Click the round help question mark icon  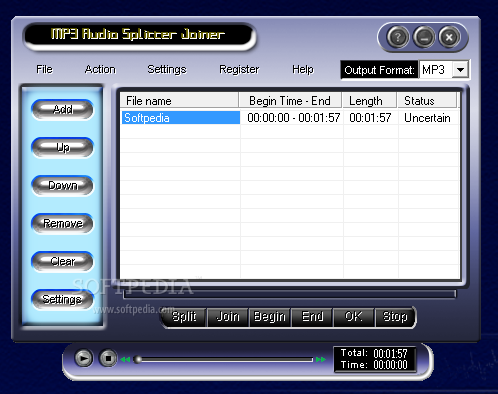(398, 37)
